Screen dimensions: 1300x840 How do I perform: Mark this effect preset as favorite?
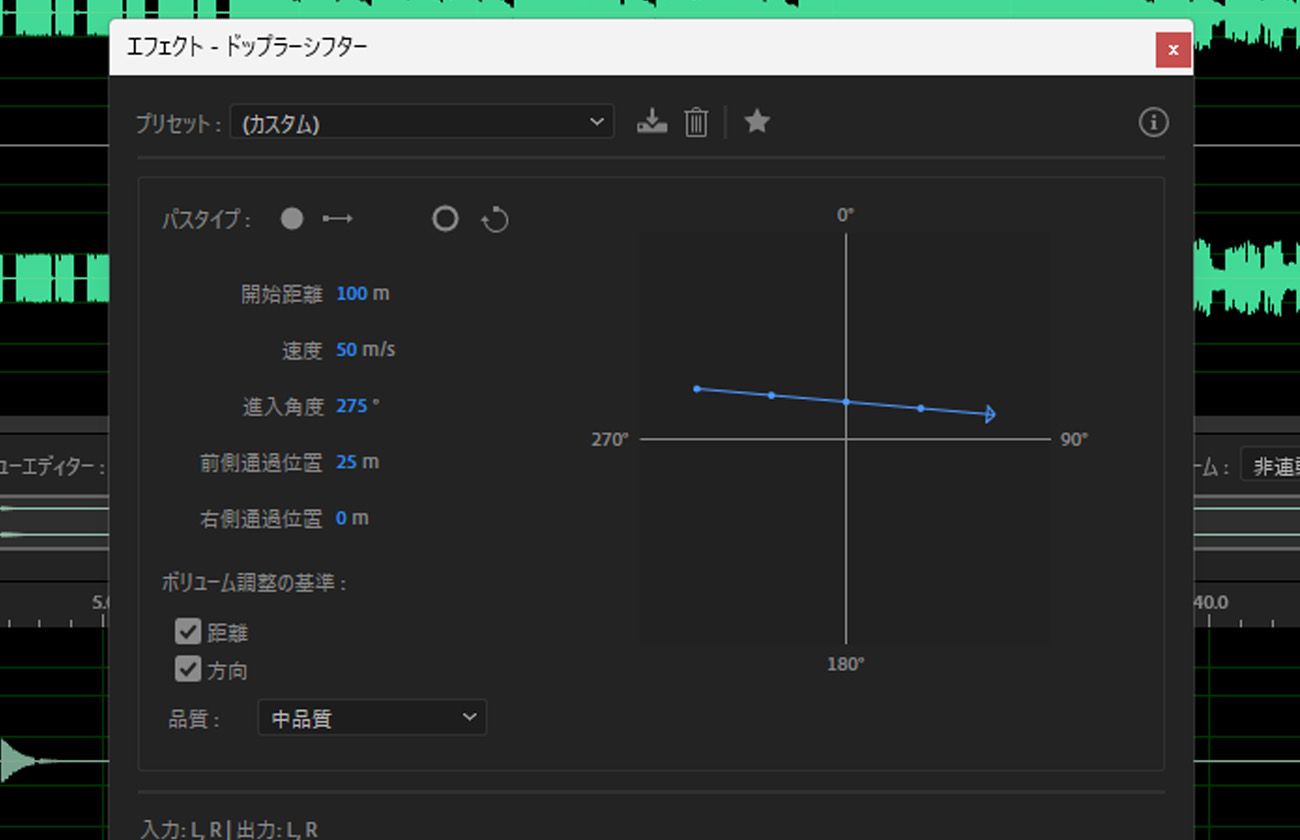pos(757,121)
